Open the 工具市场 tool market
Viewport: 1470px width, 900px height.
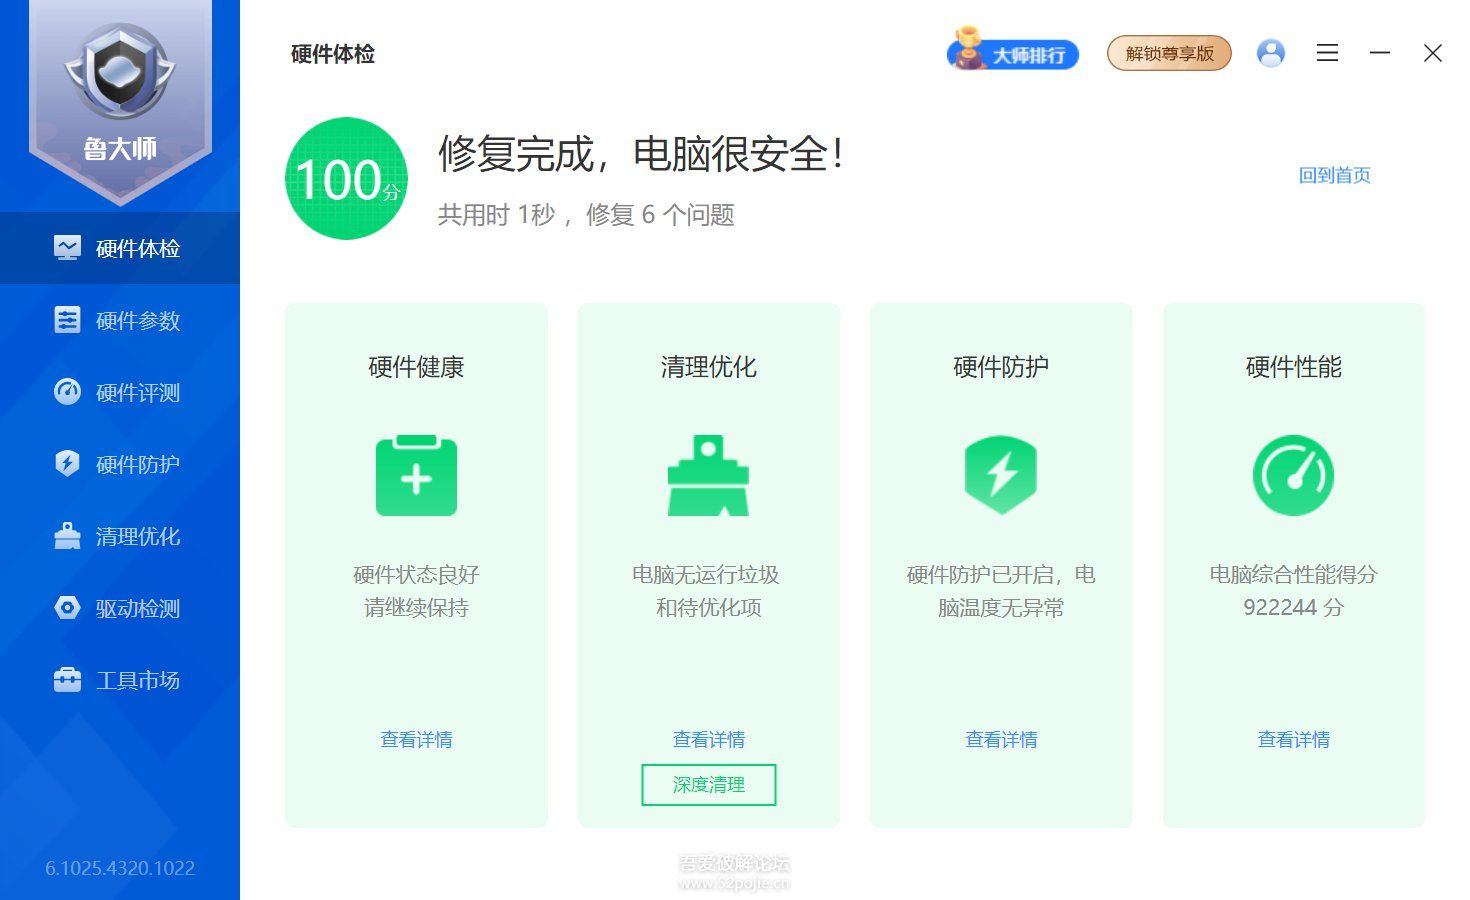pos(134,680)
